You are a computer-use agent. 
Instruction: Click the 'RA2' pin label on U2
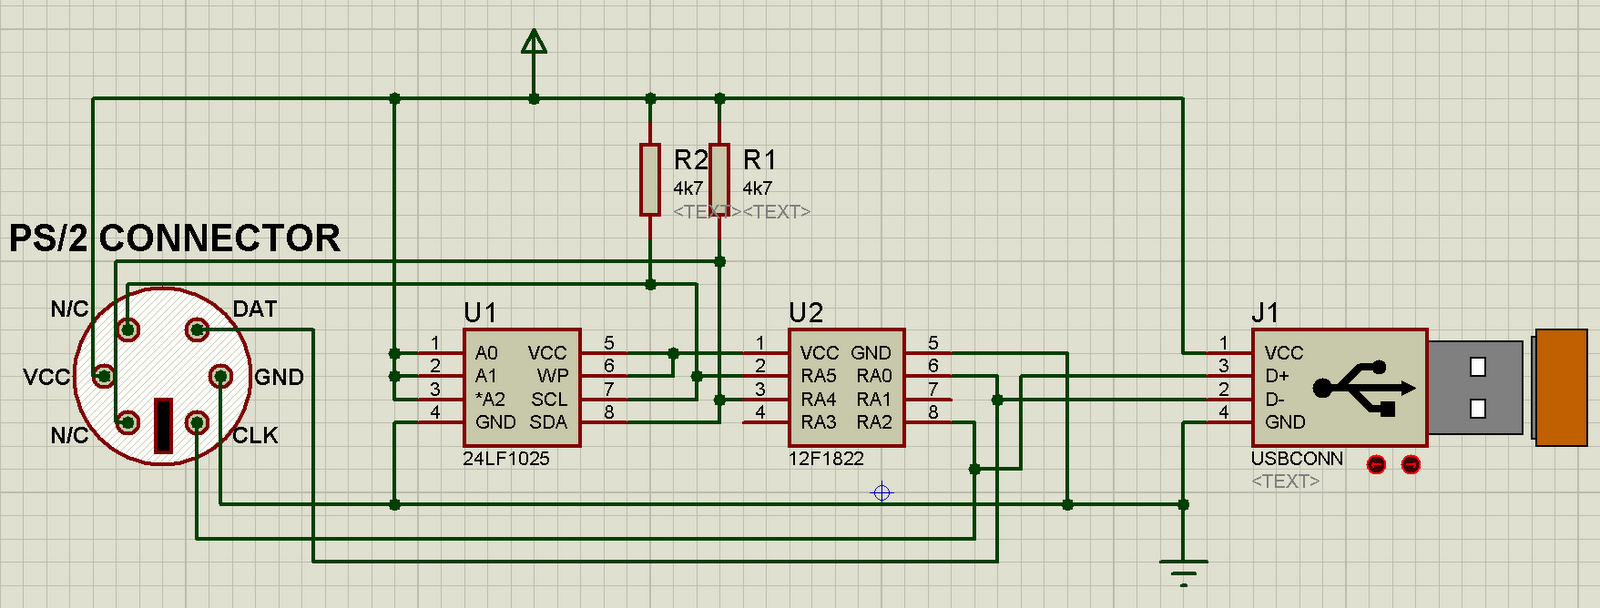coord(874,422)
